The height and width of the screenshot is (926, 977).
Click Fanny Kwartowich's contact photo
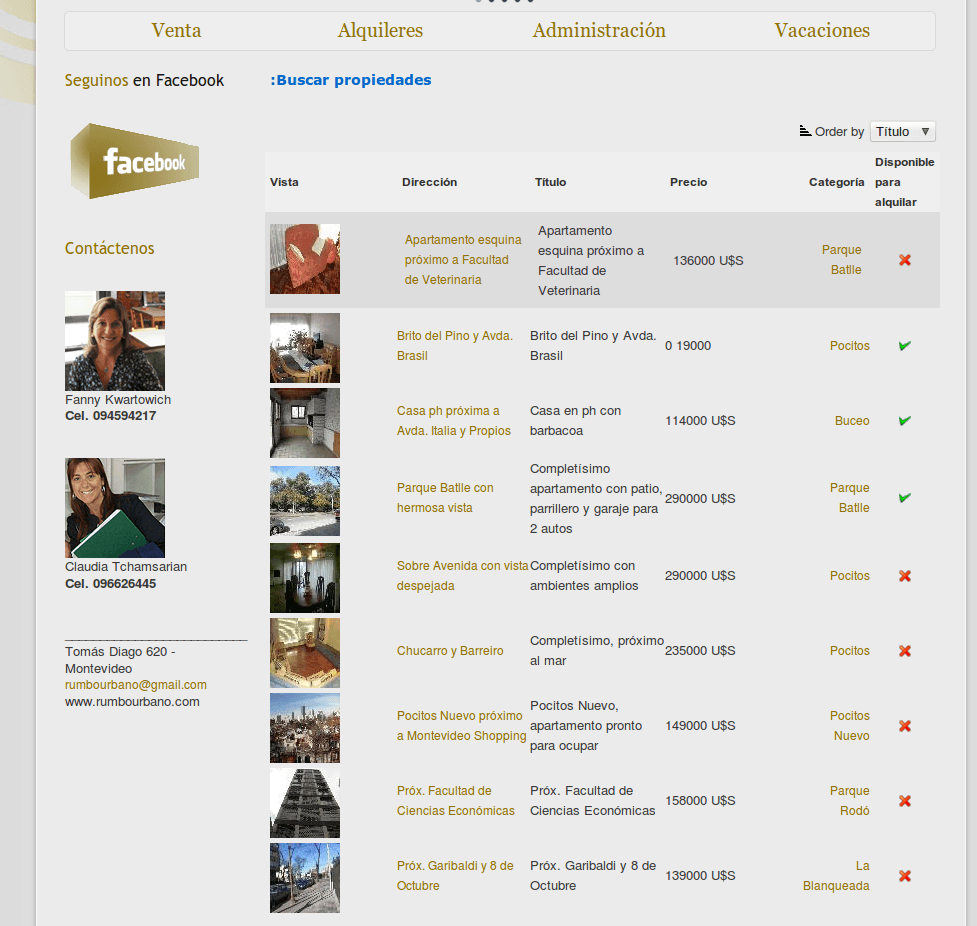(x=115, y=341)
